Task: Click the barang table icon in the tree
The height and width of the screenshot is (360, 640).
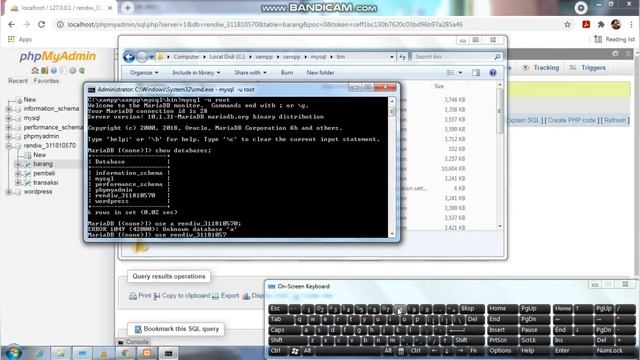Action: coord(27,164)
